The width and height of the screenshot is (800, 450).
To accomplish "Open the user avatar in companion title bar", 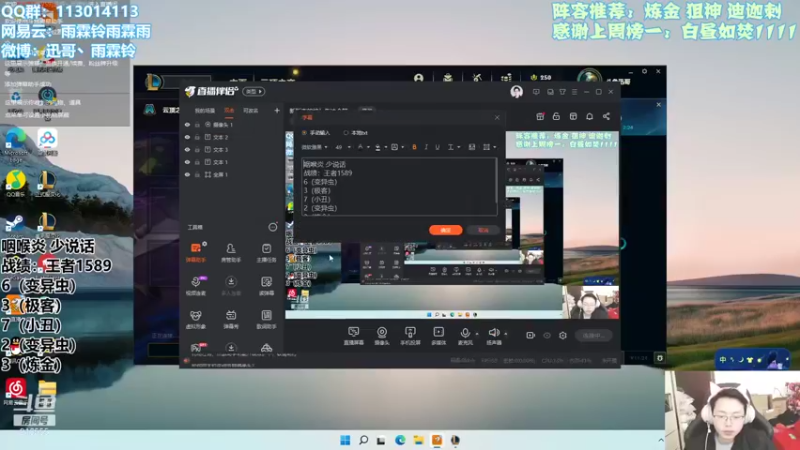I will pyautogui.click(x=516, y=92).
